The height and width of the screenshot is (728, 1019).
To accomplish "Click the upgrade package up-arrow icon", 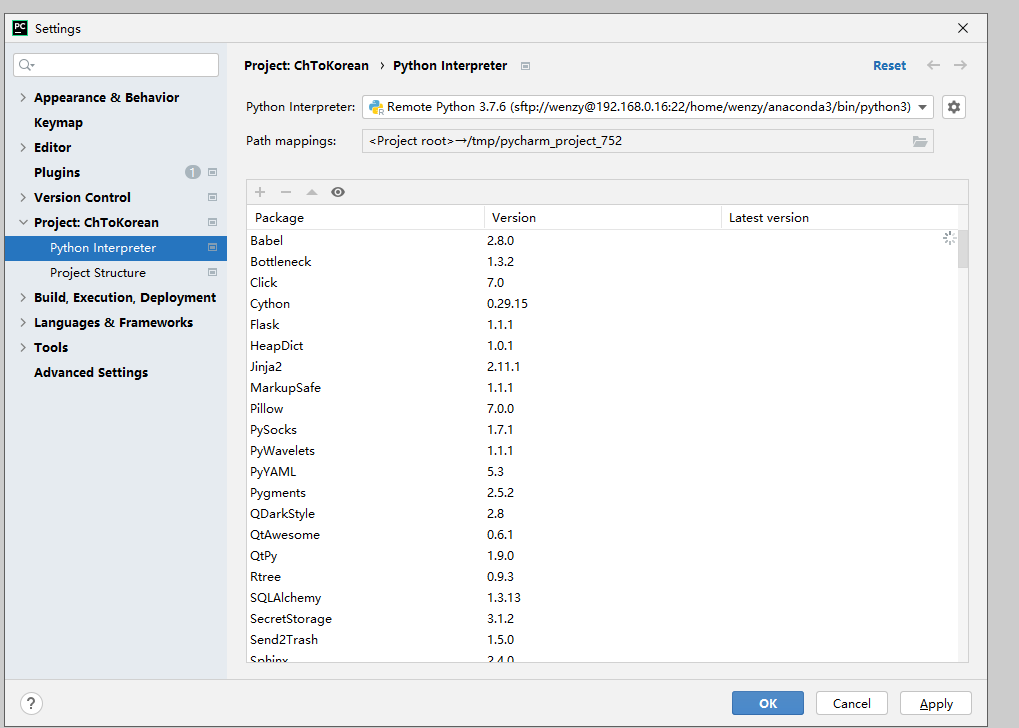I will (x=312, y=192).
